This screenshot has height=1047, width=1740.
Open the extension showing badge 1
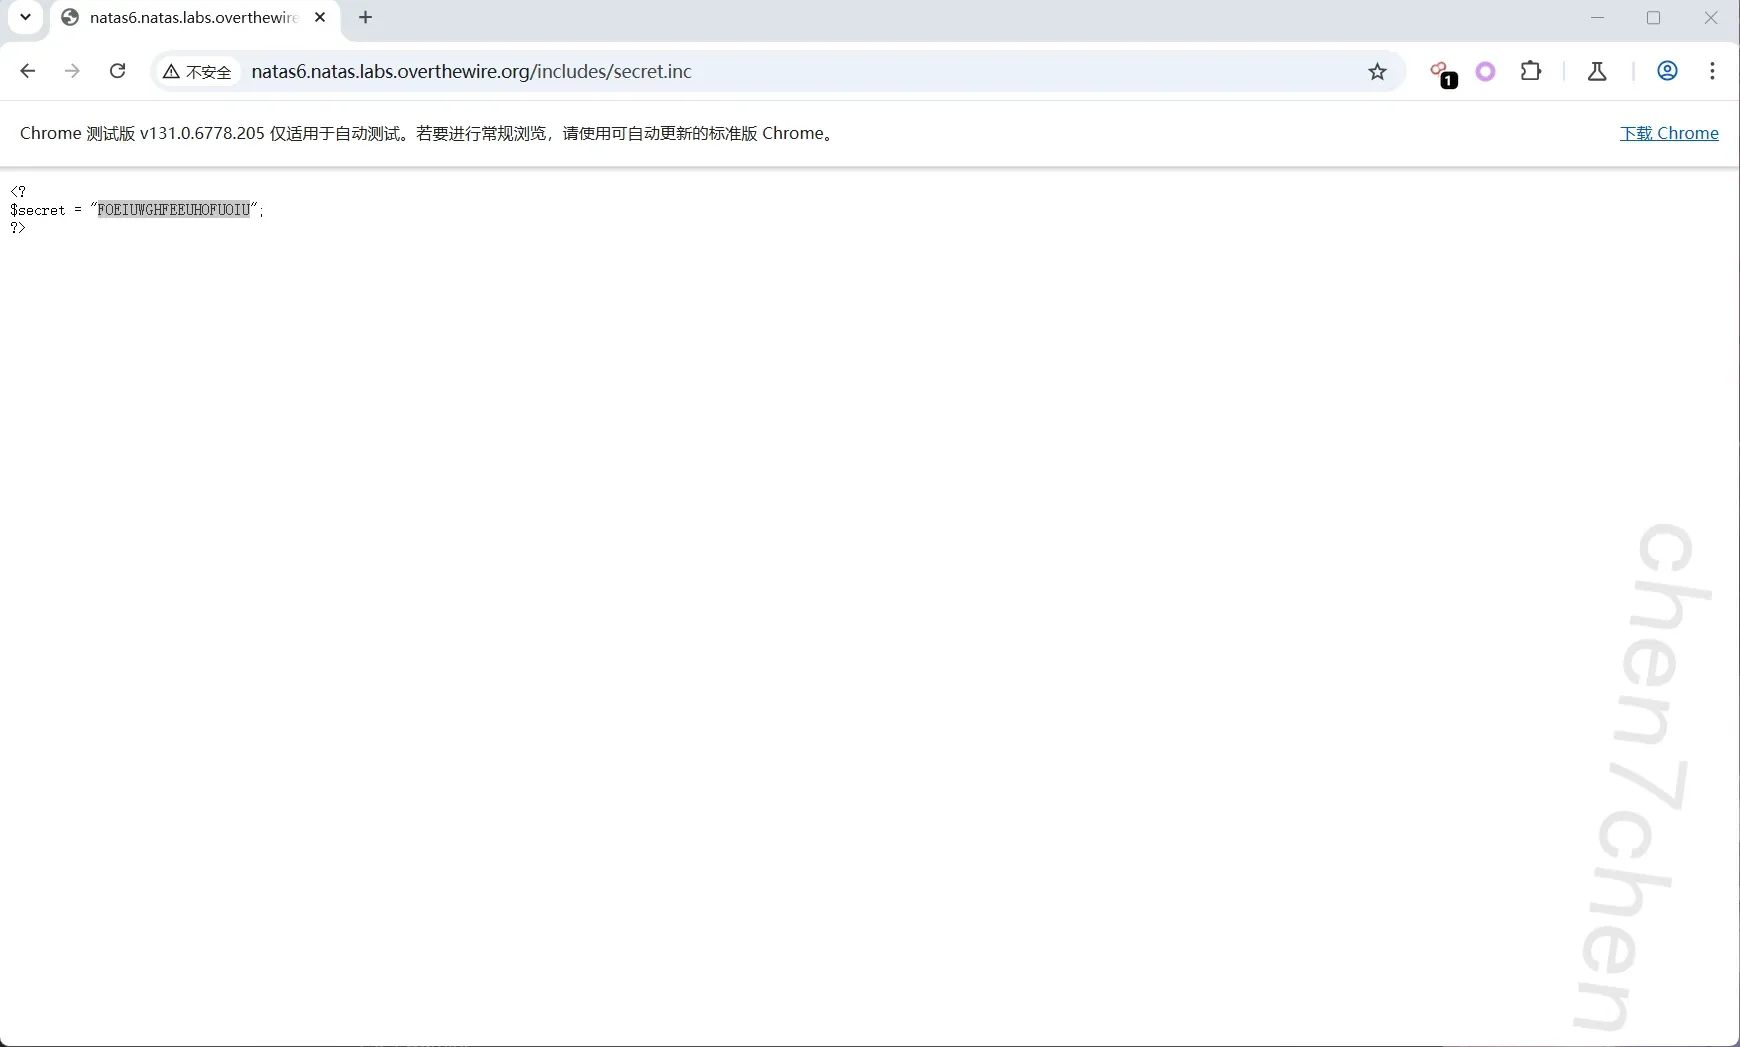(x=1441, y=72)
